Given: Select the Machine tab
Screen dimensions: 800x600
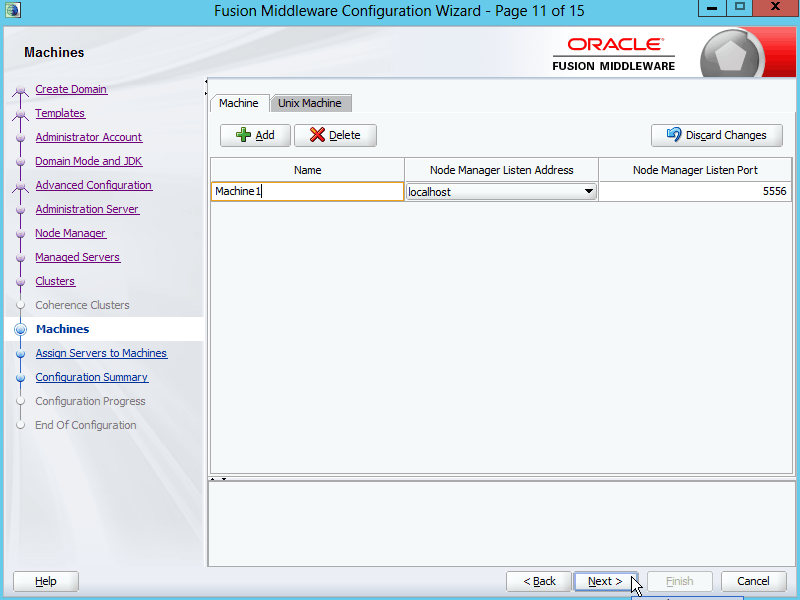Looking at the screenshot, I should 239,103.
